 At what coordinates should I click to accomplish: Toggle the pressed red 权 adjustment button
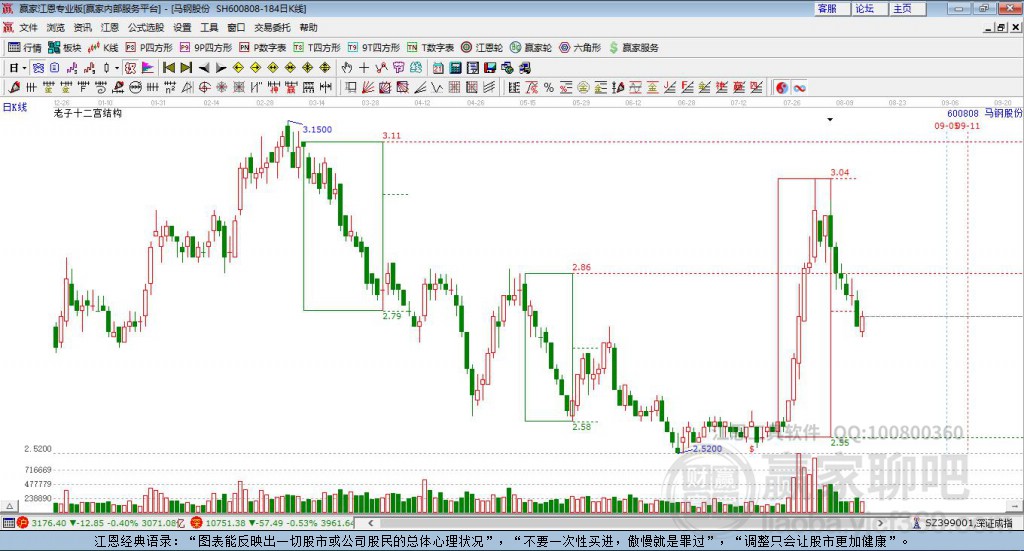(130, 68)
